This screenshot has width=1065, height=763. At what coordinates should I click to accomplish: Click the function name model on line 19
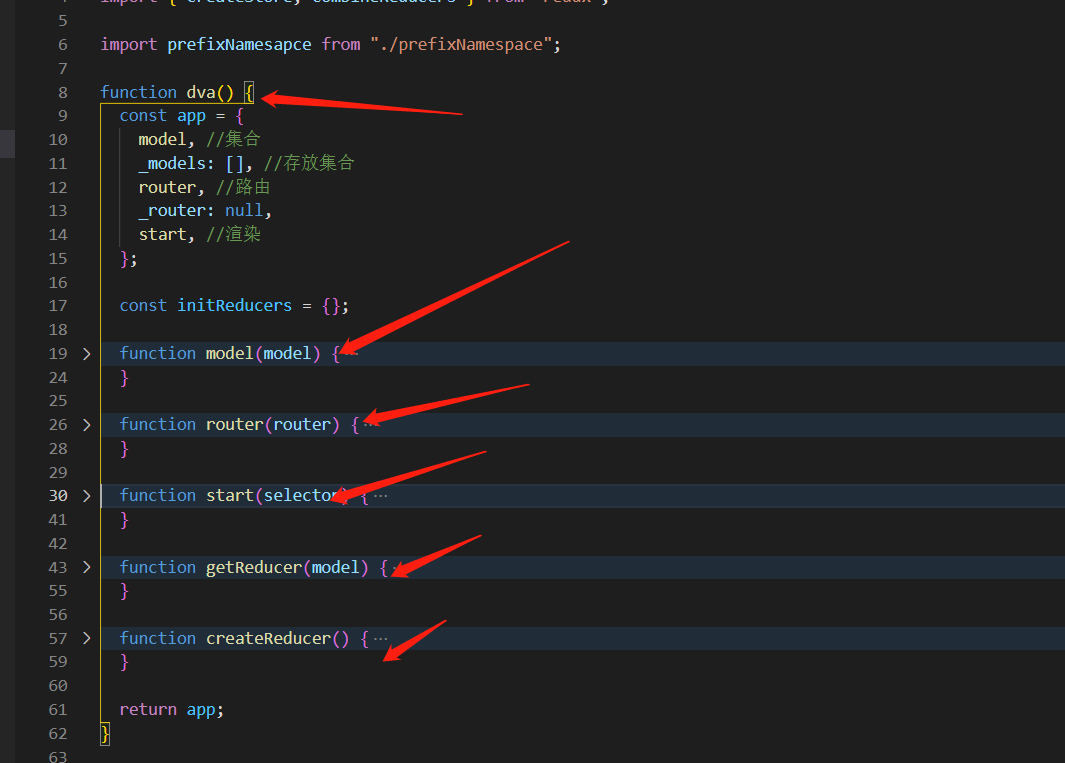coord(230,354)
